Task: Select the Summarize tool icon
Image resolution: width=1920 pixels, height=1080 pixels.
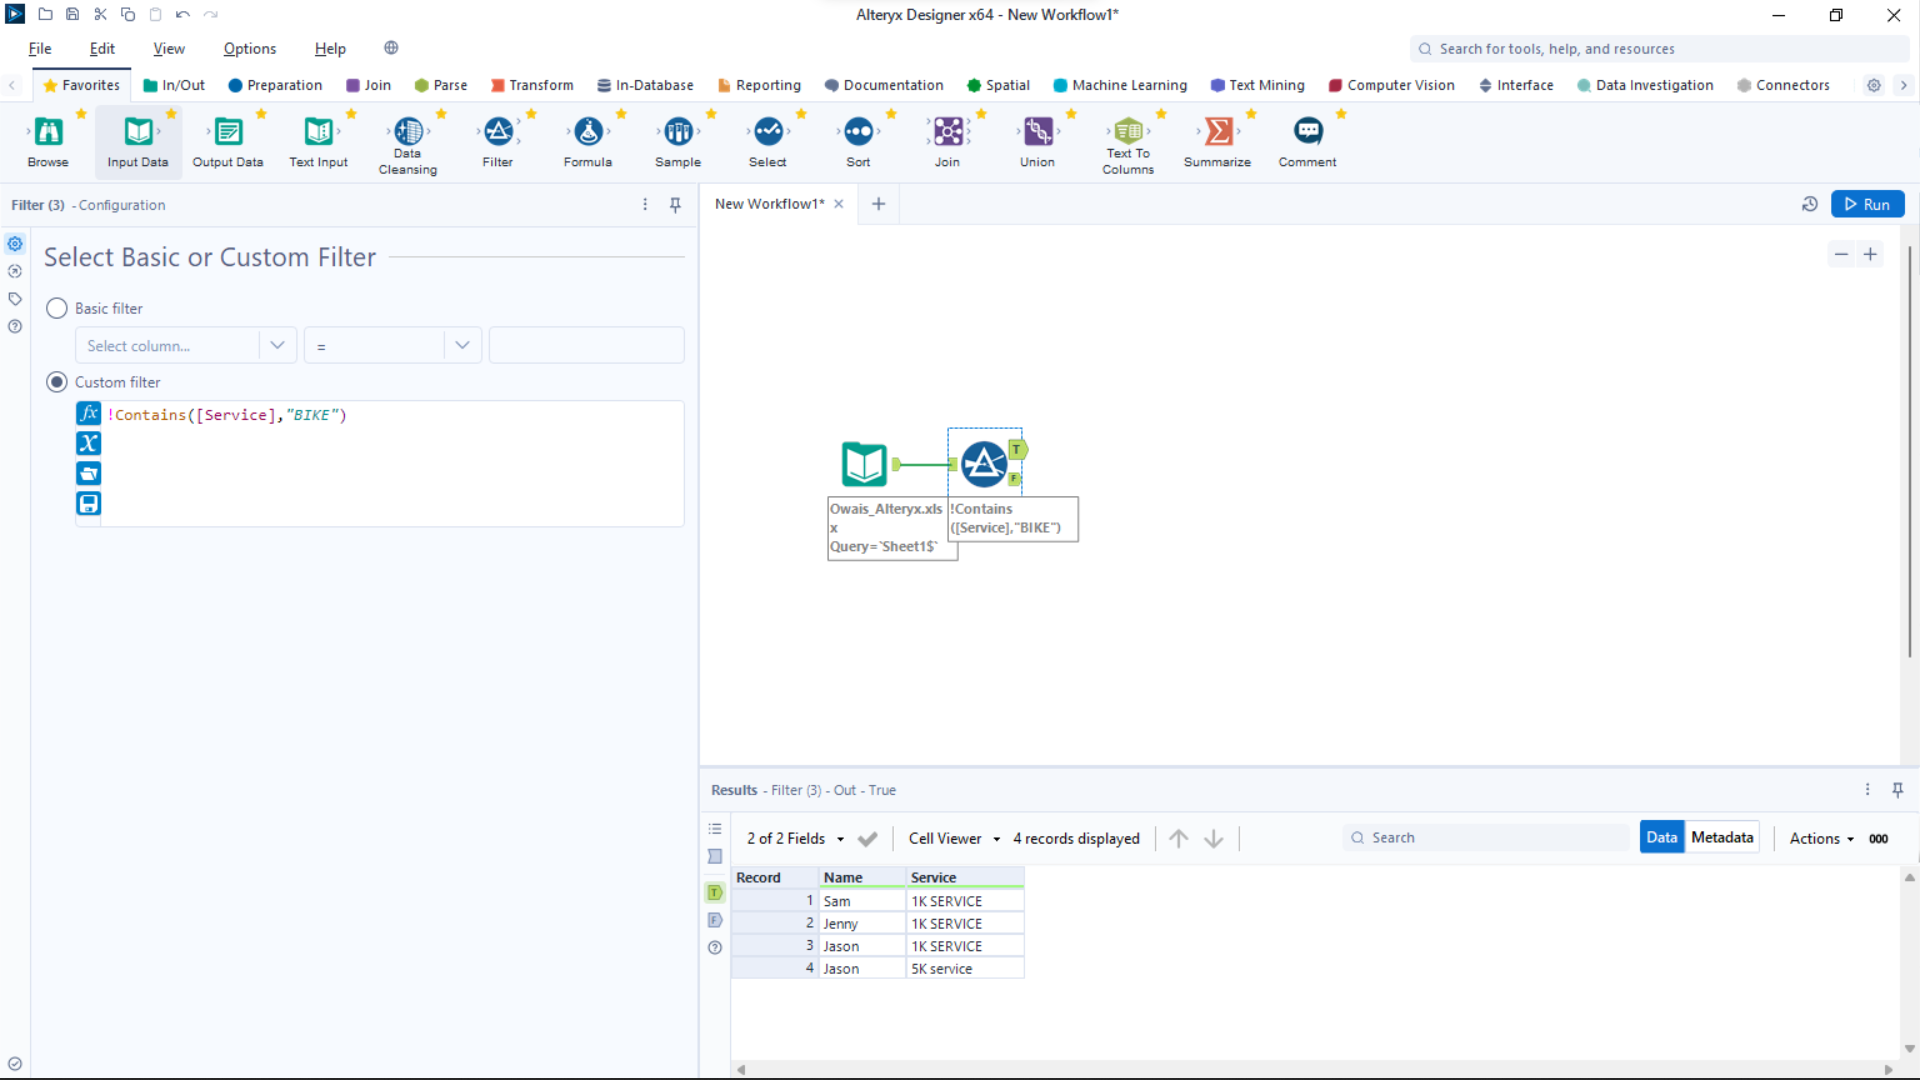Action: 1217,132
